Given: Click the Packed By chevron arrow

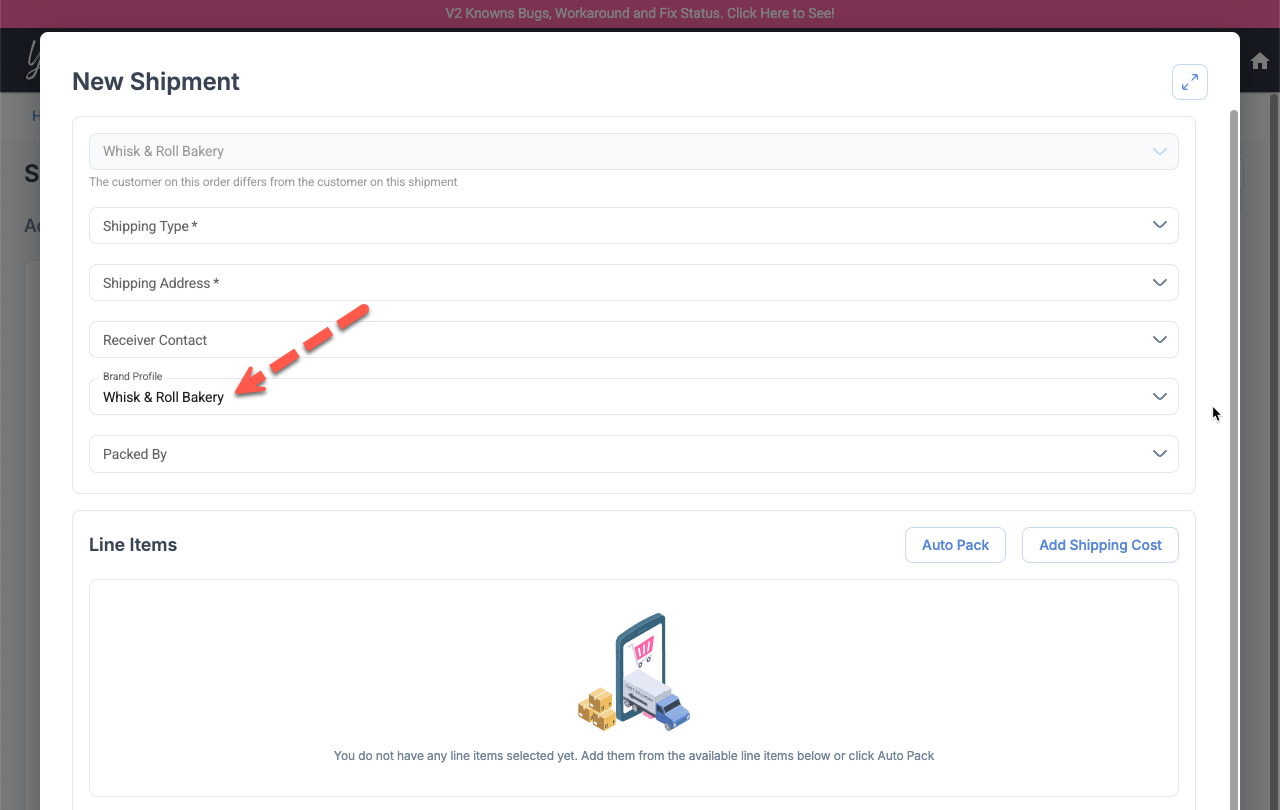Looking at the screenshot, I should (1159, 454).
